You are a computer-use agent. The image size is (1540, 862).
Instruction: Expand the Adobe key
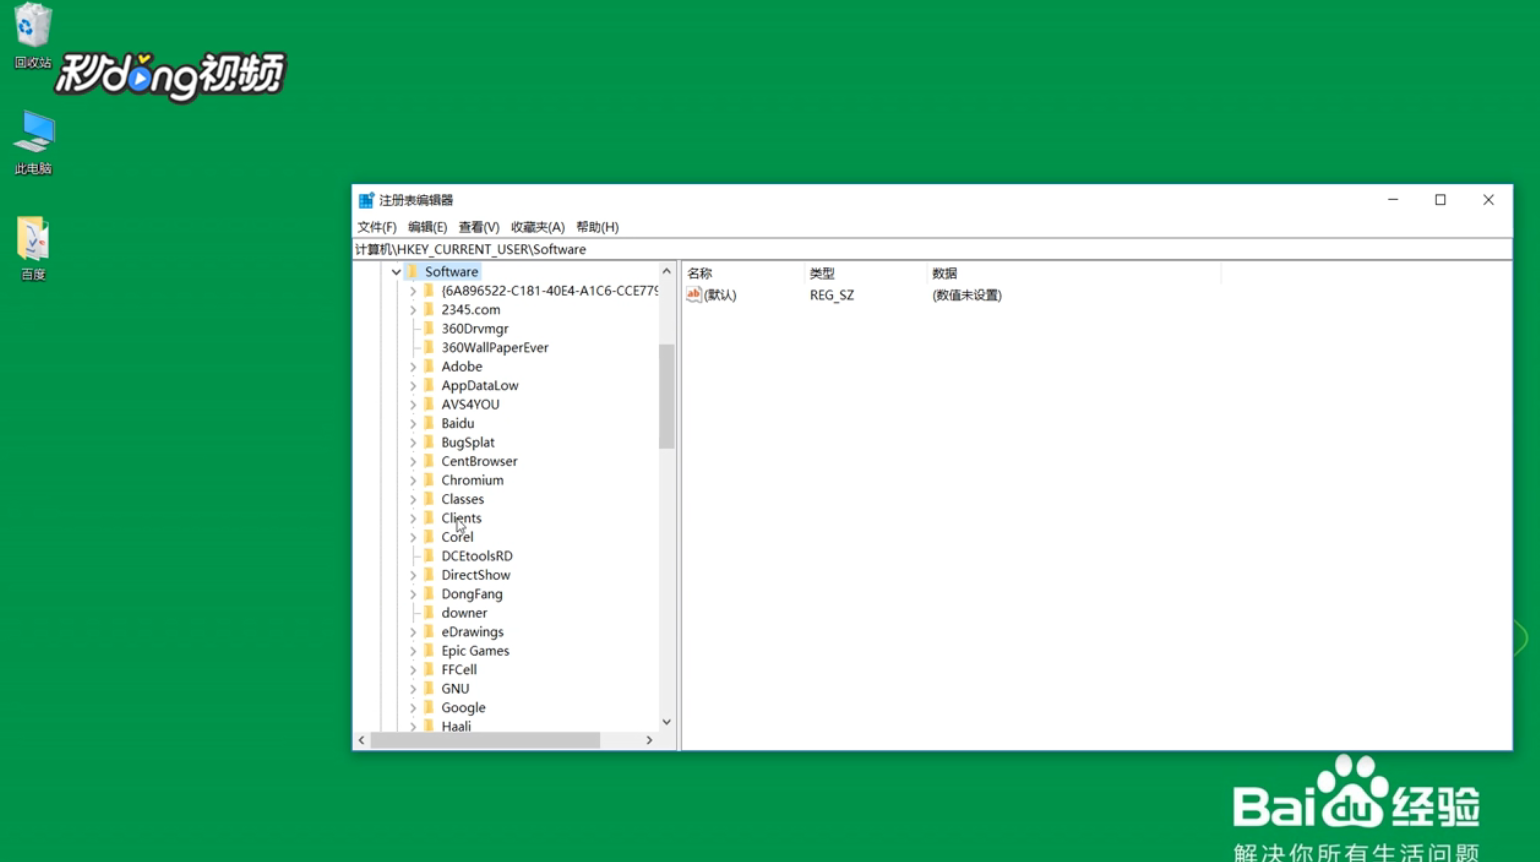[x=413, y=367]
